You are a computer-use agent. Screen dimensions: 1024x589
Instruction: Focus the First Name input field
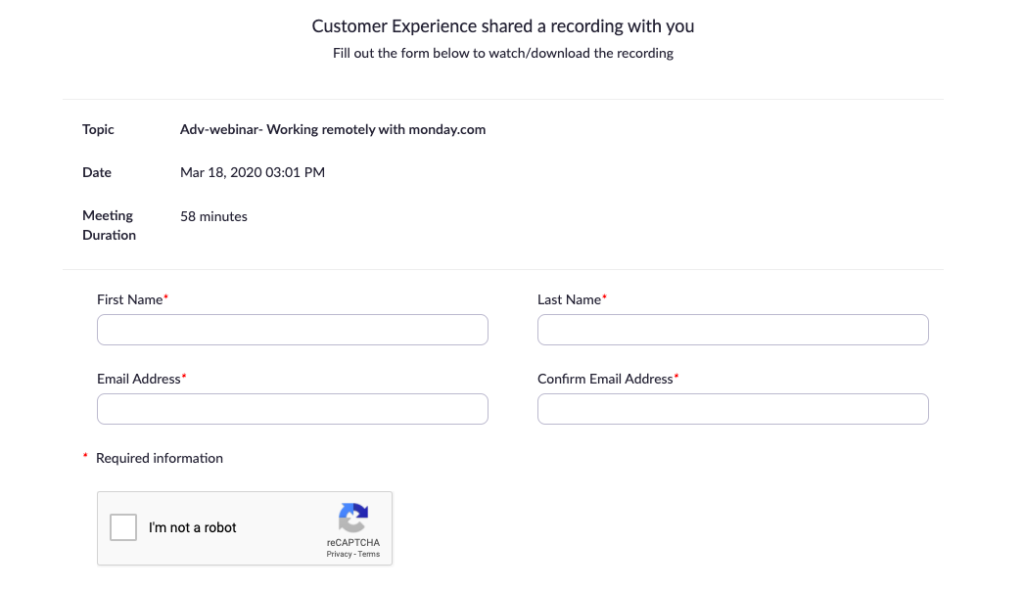292,330
